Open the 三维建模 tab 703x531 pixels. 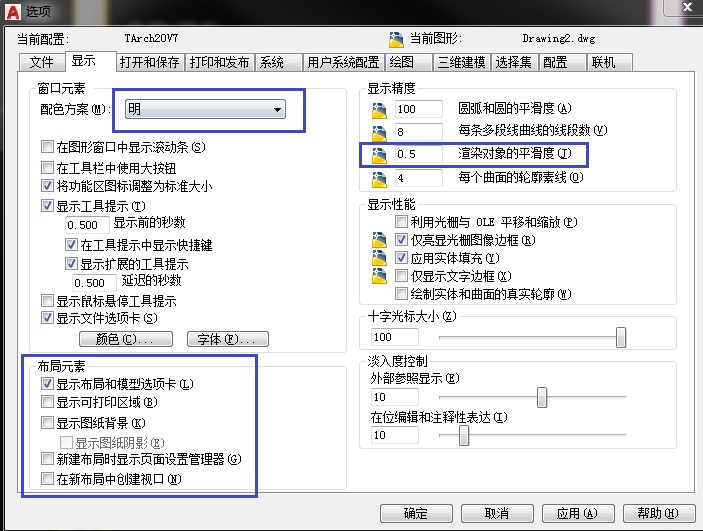462,62
